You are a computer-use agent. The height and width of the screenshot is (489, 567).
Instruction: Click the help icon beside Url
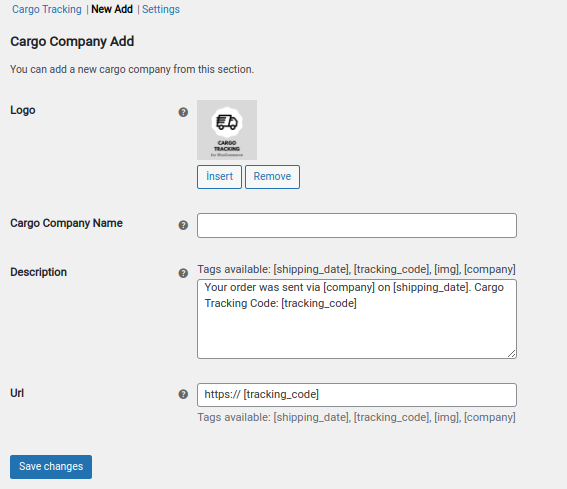pos(183,394)
